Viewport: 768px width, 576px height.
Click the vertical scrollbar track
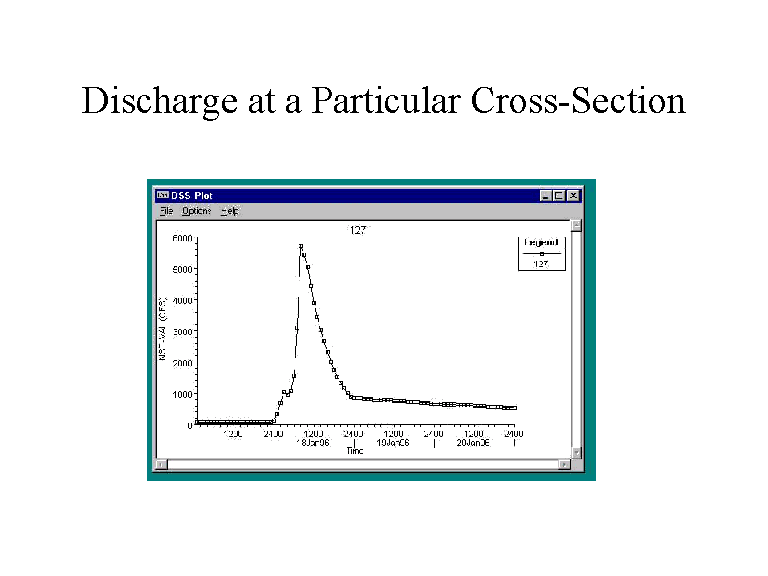(x=576, y=340)
